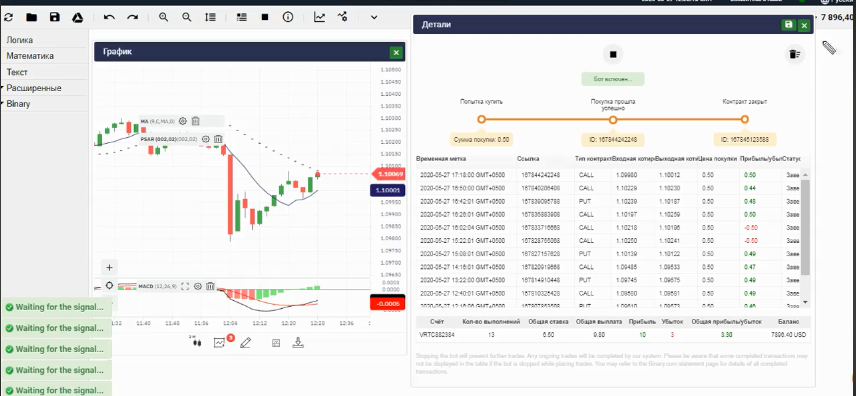Click the purchase ID 167844242248 label
The height and width of the screenshot is (396, 856).
613,140
